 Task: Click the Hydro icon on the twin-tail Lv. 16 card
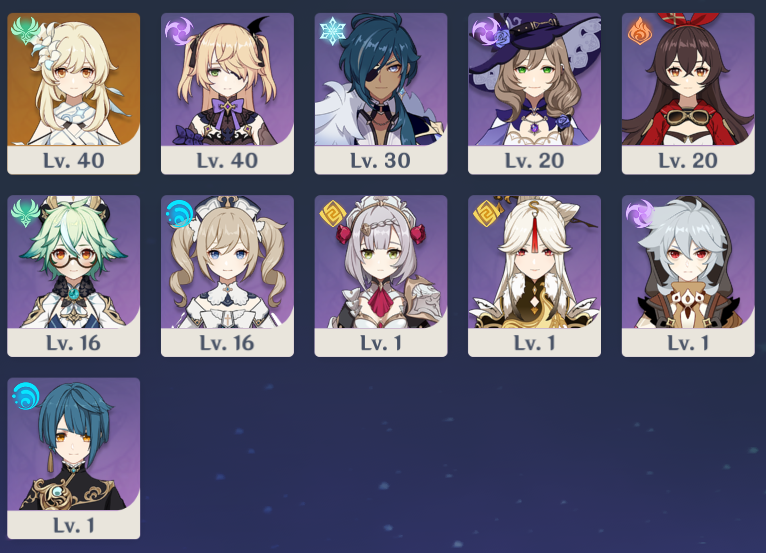pos(179,213)
